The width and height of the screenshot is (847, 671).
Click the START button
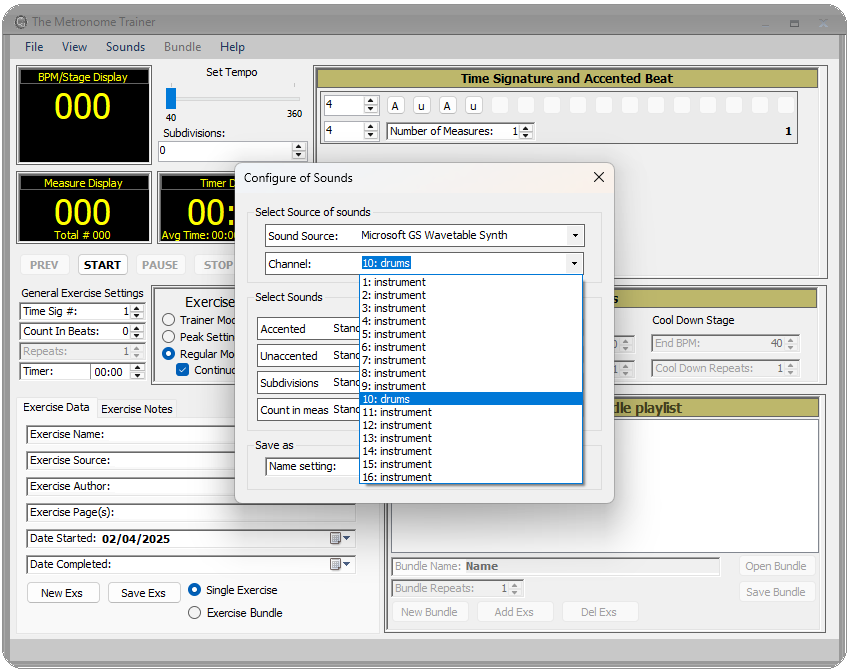[x=102, y=265]
